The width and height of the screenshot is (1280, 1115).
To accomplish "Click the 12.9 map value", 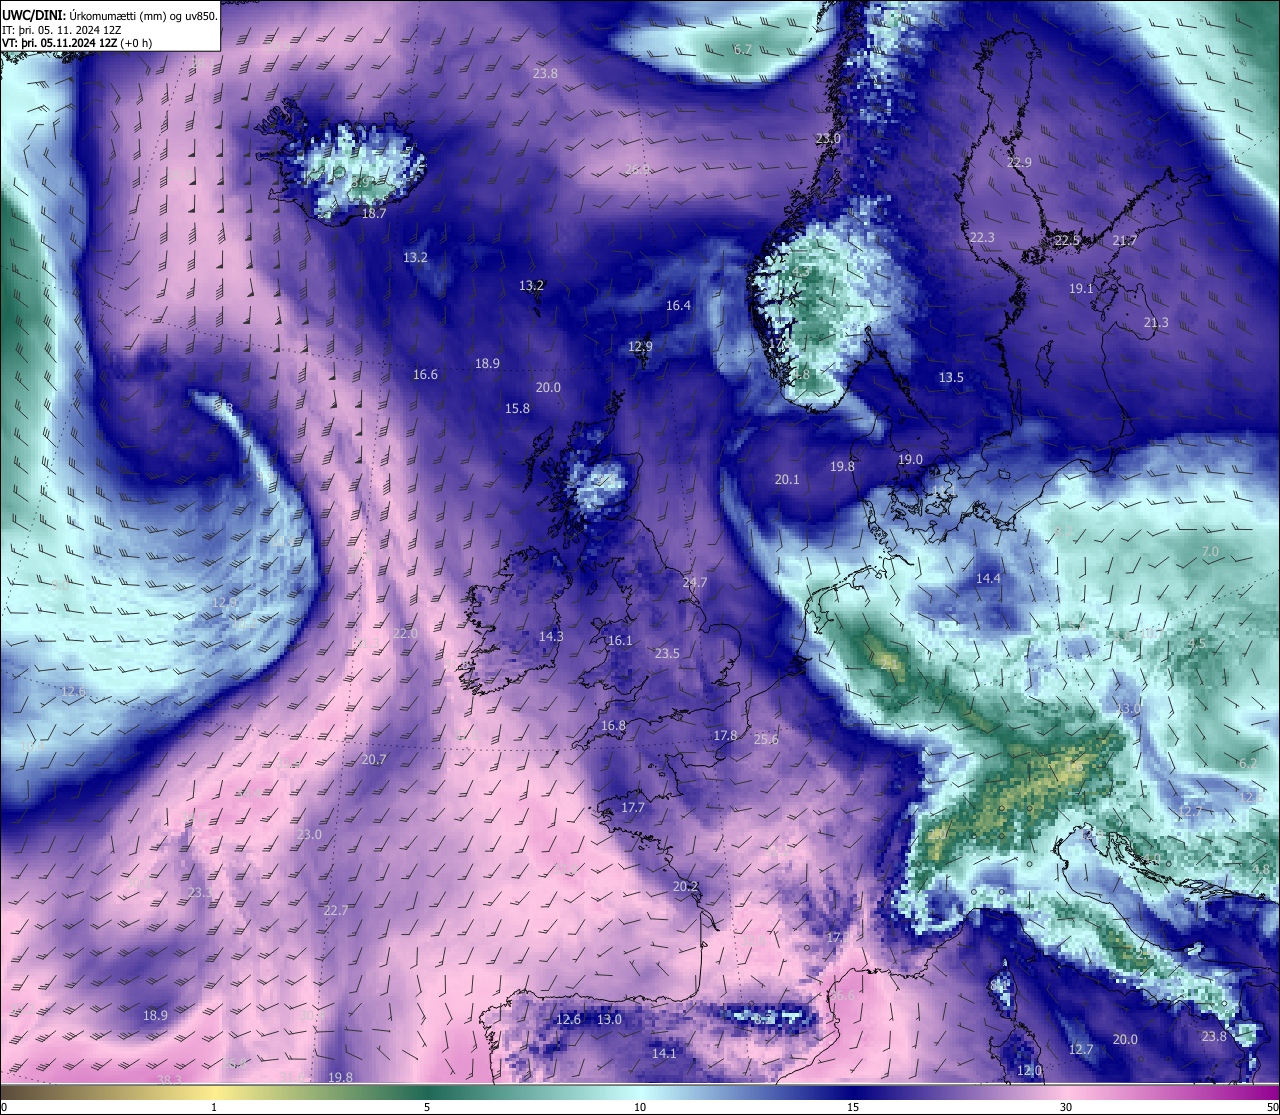I will pyautogui.click(x=640, y=346).
